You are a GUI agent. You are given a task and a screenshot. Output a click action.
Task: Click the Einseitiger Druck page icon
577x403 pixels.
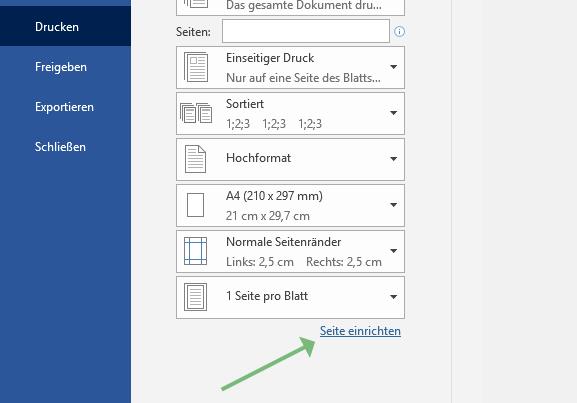[196, 67]
